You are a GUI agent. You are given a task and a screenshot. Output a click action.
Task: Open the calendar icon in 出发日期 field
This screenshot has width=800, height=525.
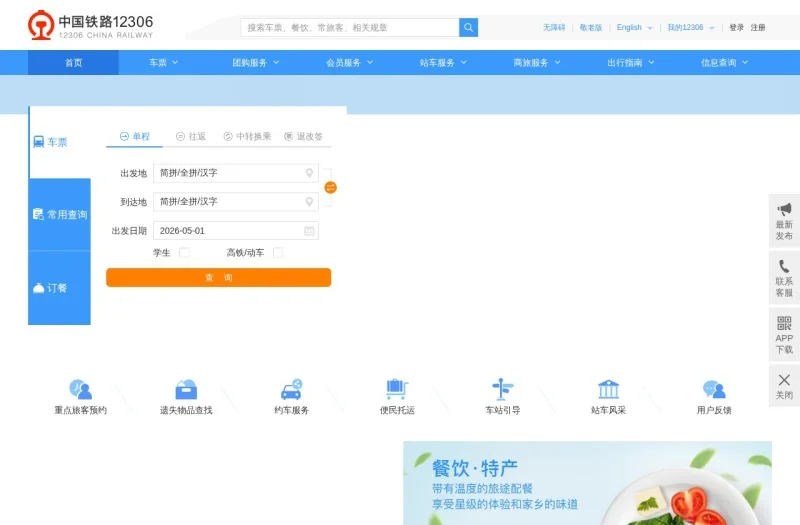pos(309,231)
